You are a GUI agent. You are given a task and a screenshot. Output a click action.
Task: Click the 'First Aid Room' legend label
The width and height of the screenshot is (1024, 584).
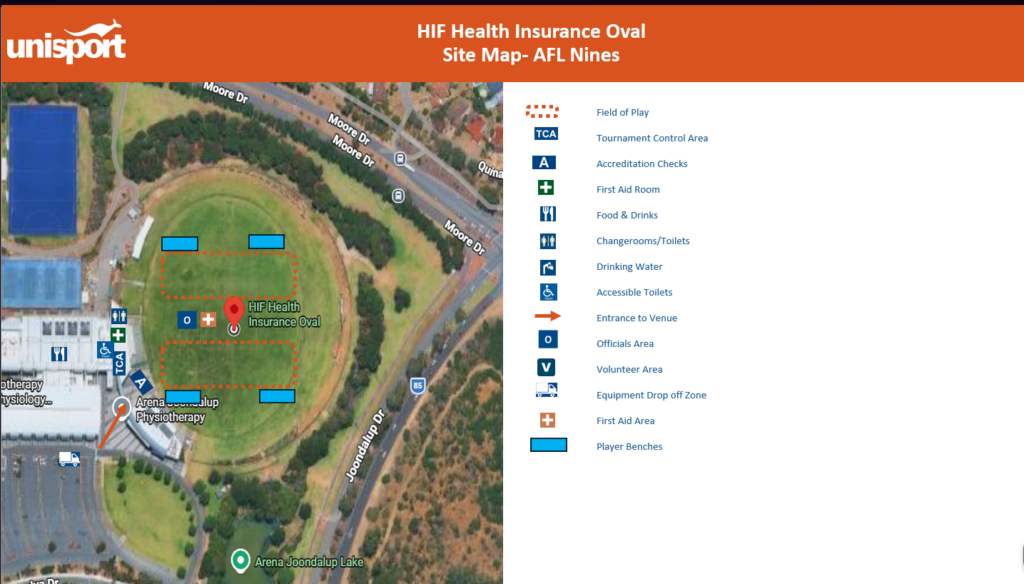pos(628,189)
